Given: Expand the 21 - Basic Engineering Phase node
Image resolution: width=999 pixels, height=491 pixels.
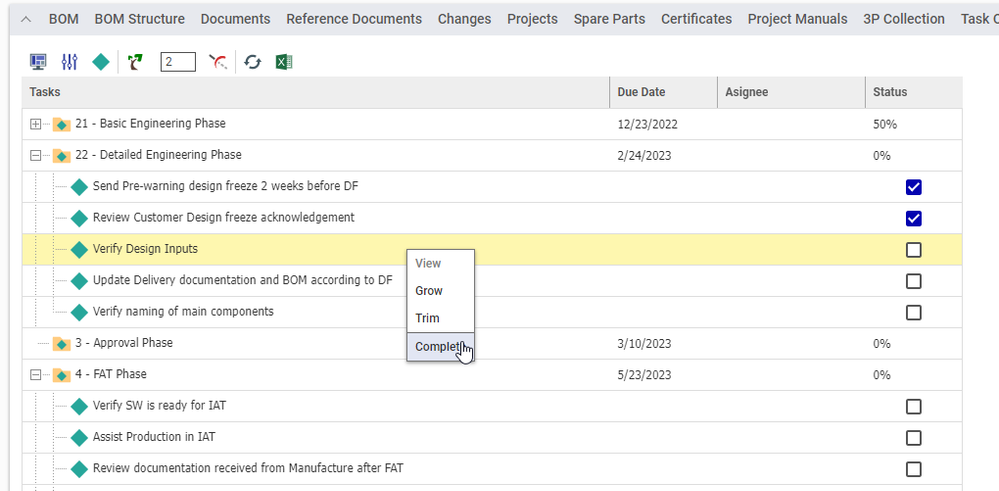Looking at the screenshot, I should click(36, 124).
